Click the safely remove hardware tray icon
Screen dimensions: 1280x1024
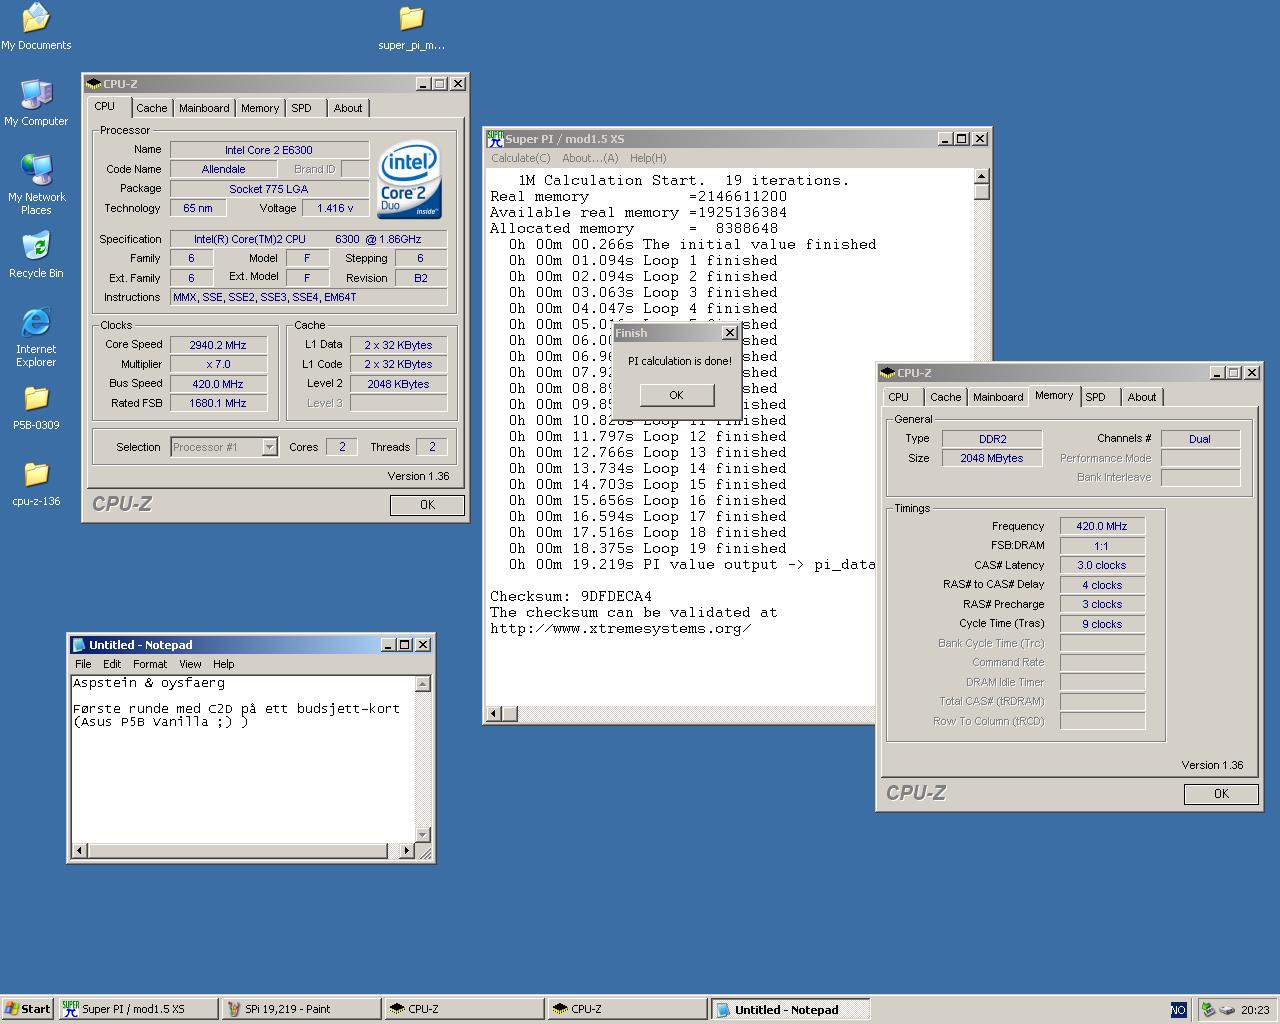tap(1208, 1010)
